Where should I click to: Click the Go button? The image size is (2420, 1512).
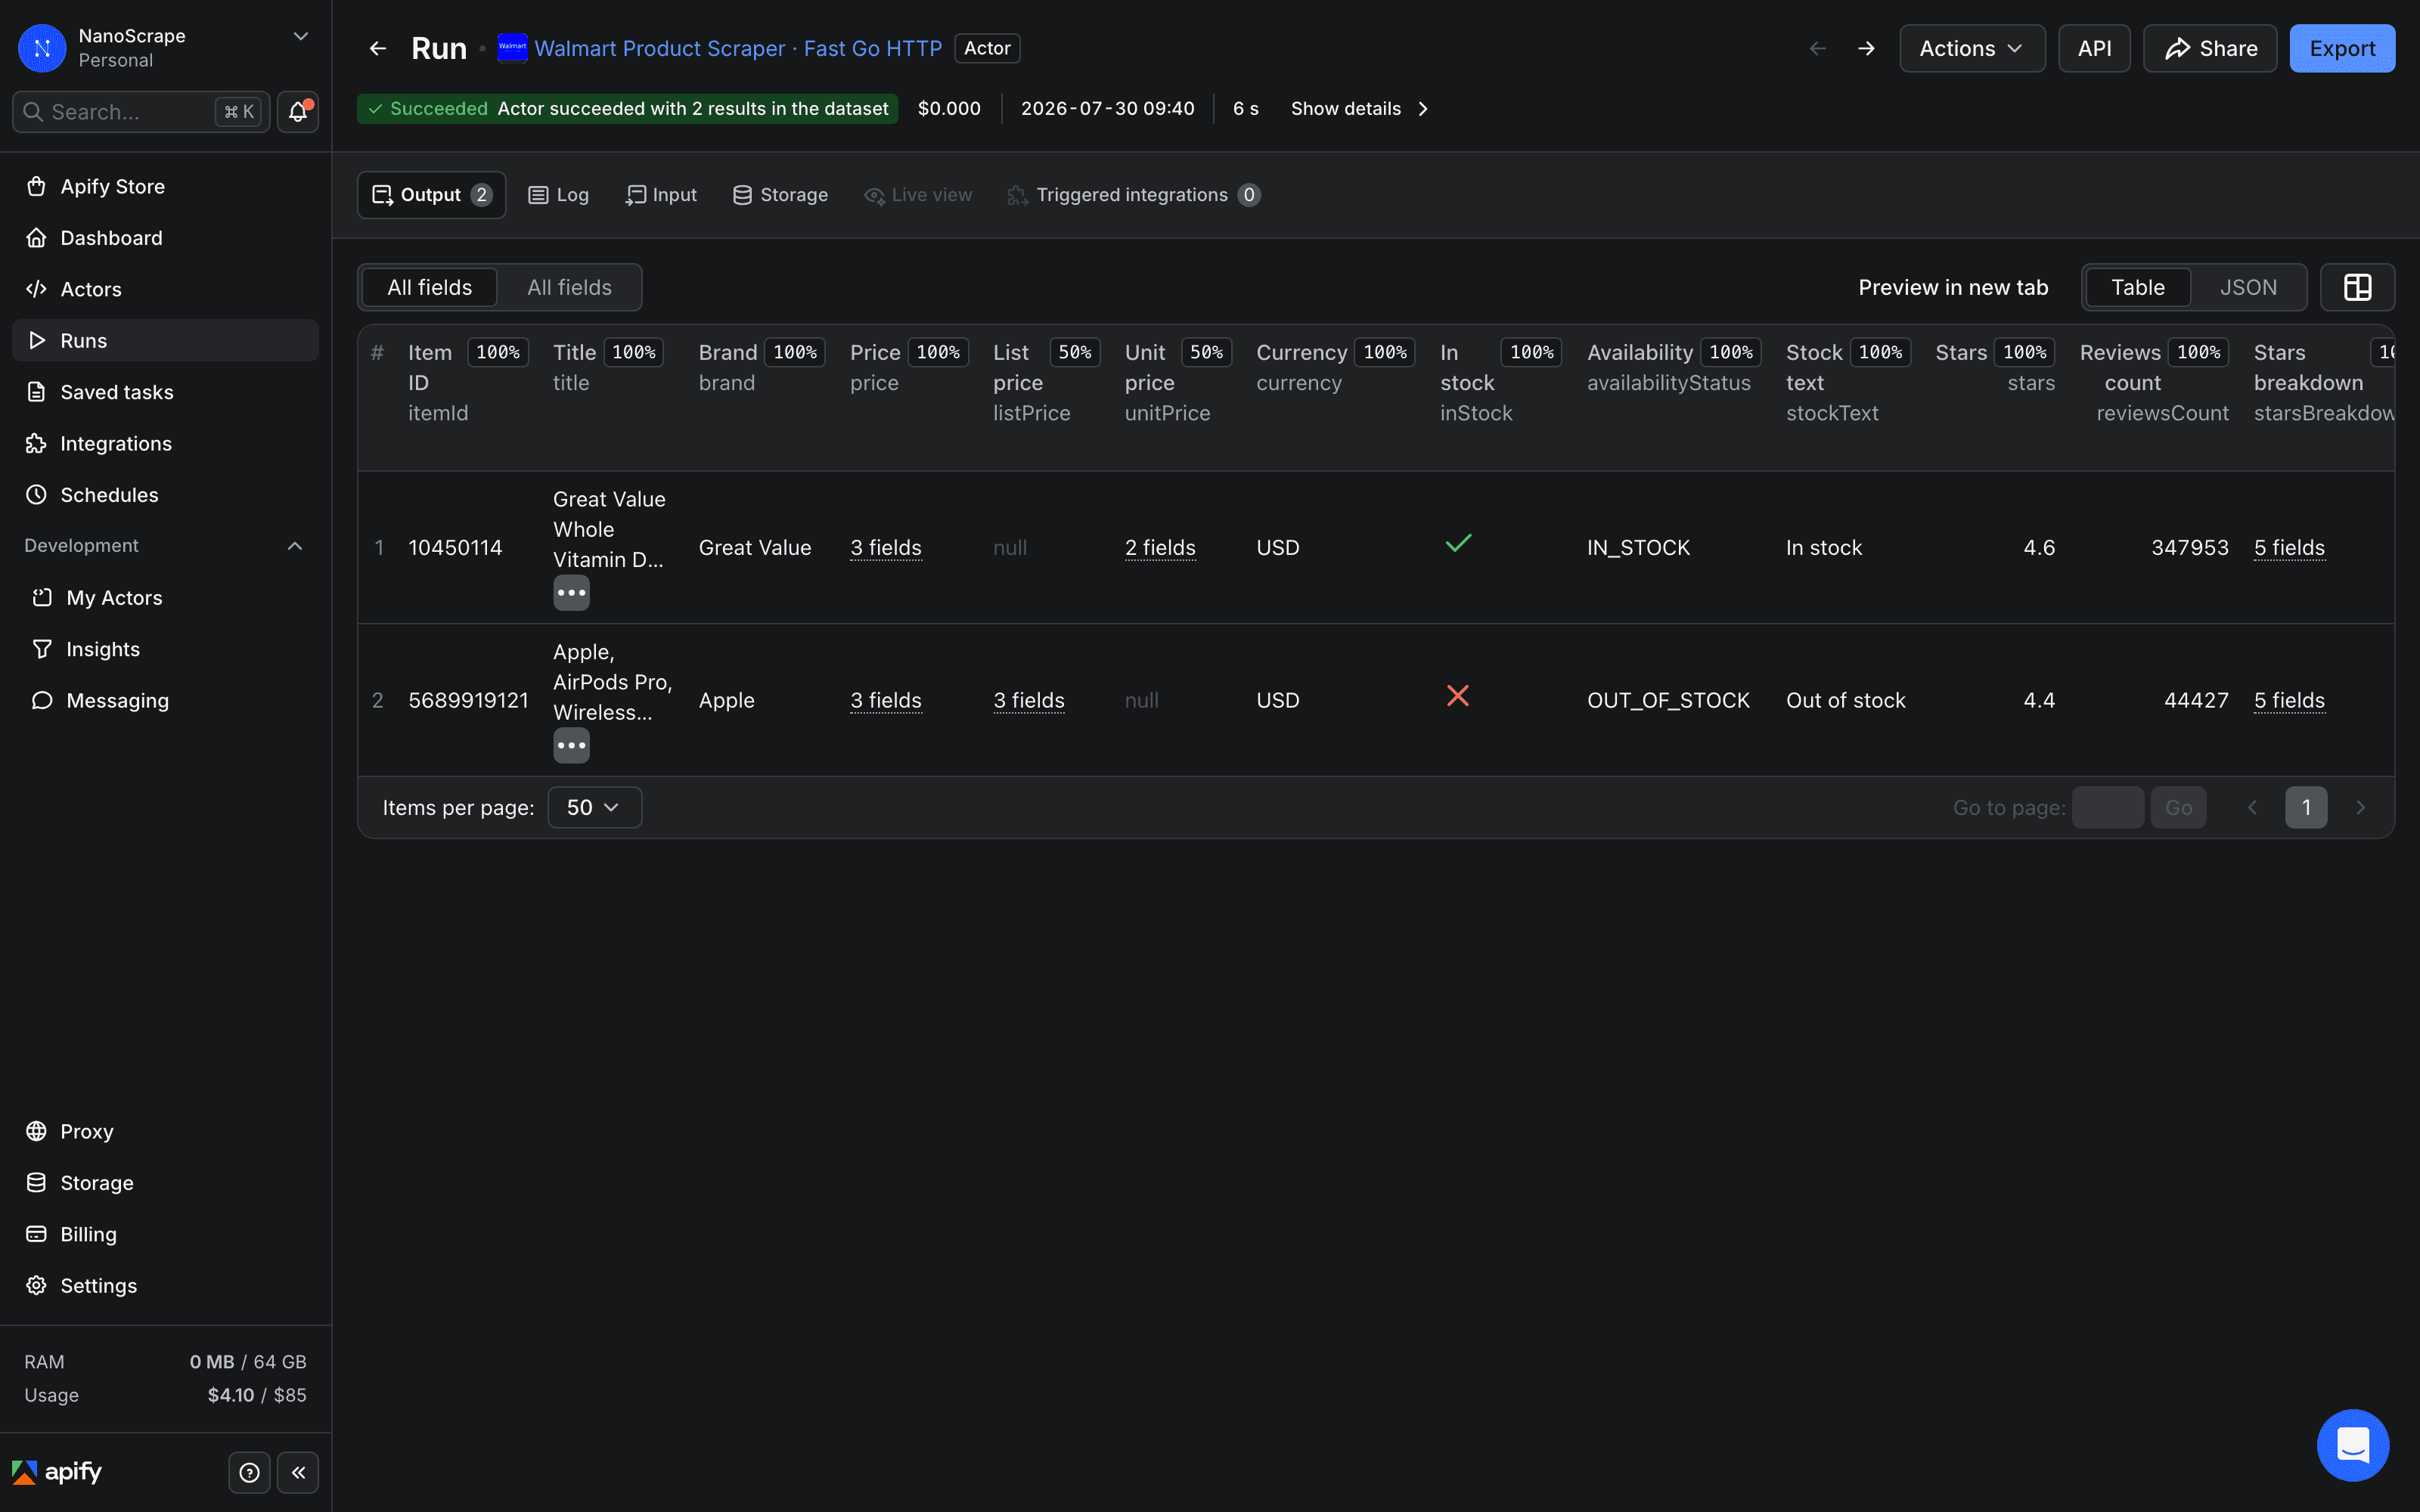[2178, 808]
